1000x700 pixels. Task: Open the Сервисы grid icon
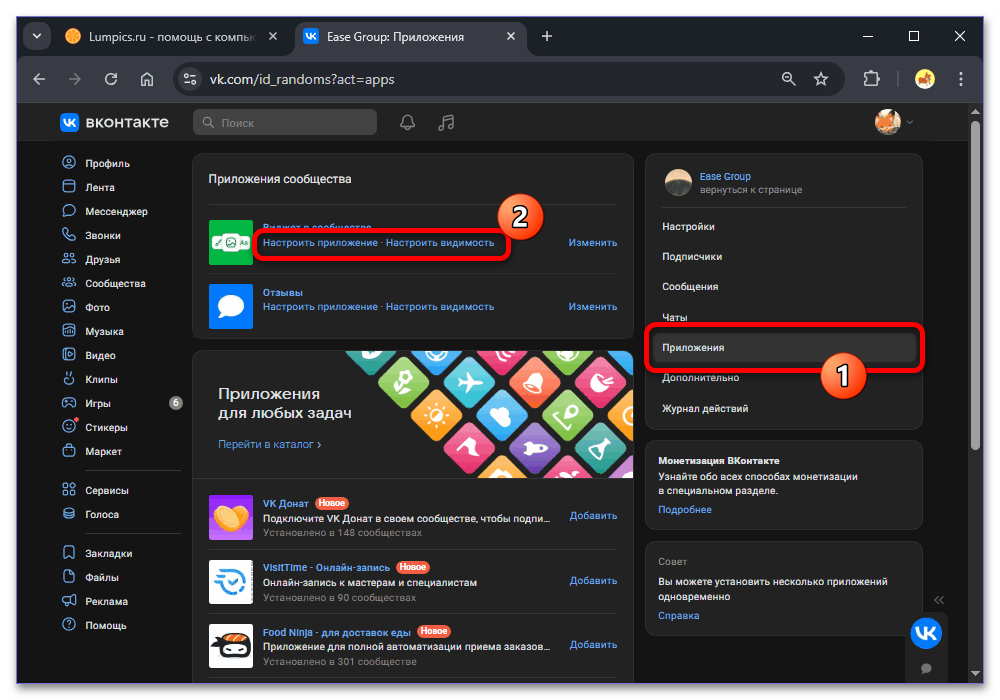69,490
